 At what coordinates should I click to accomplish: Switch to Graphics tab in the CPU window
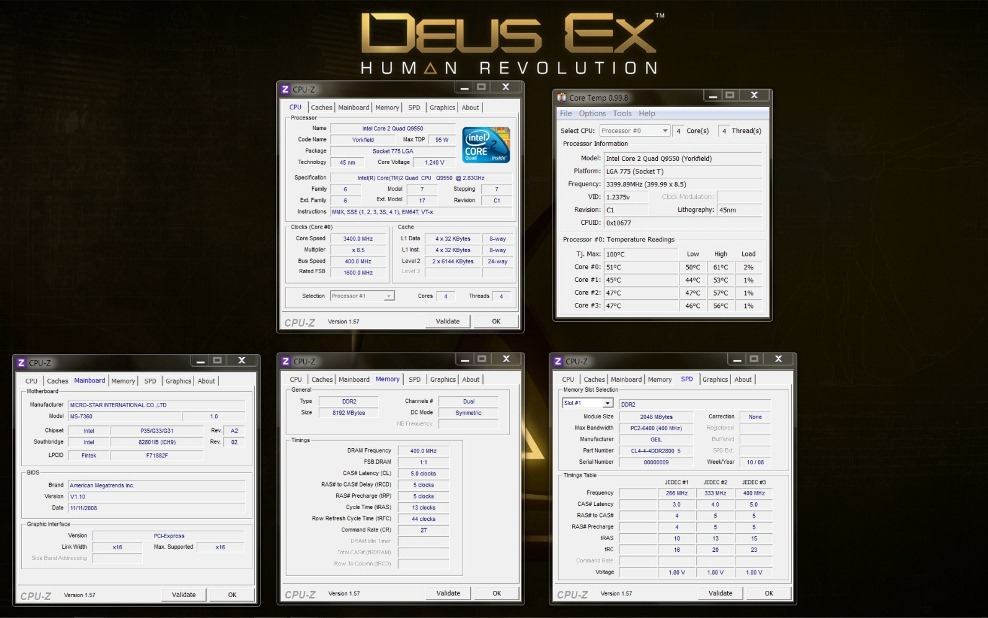coord(442,108)
